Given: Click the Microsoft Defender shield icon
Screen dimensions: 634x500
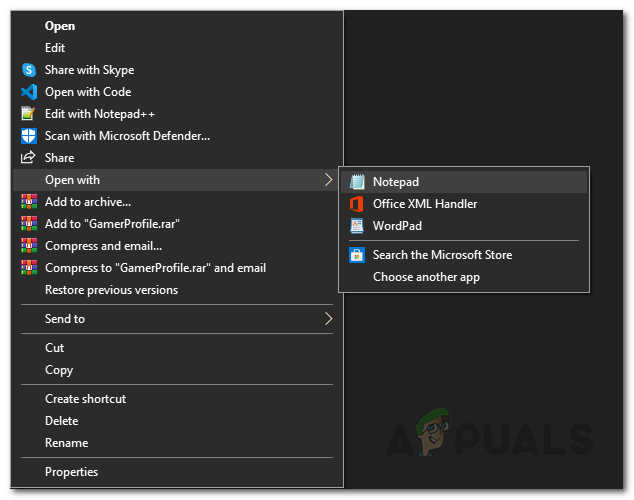Looking at the screenshot, I should click(28, 136).
